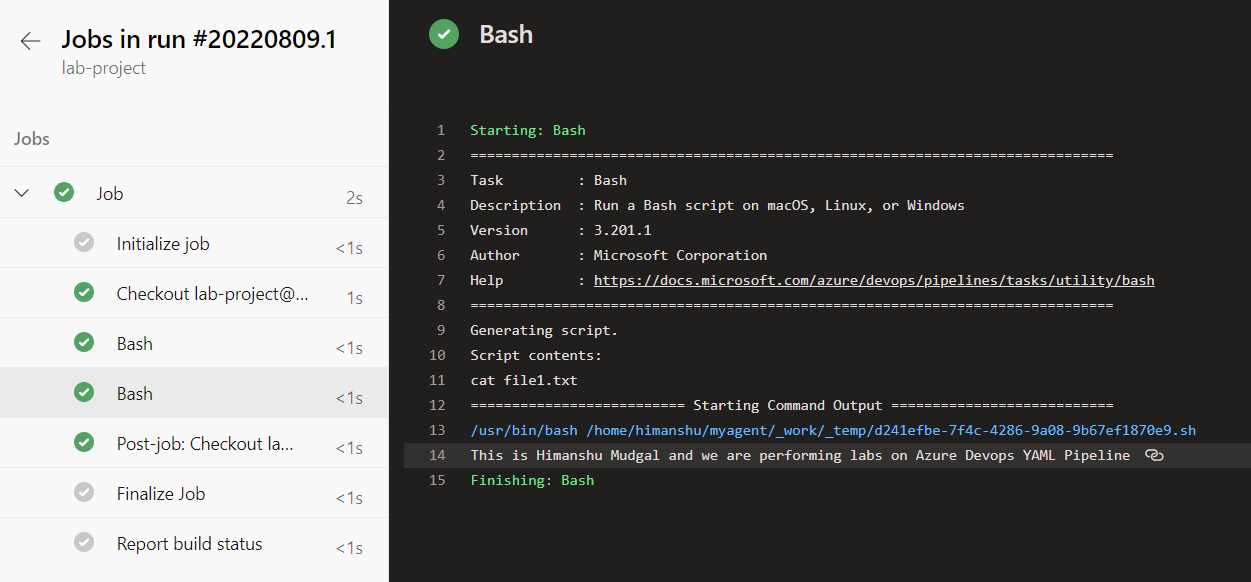The width and height of the screenshot is (1251, 582).
Task: Go back using the left arrow icon
Action: [x=30, y=40]
